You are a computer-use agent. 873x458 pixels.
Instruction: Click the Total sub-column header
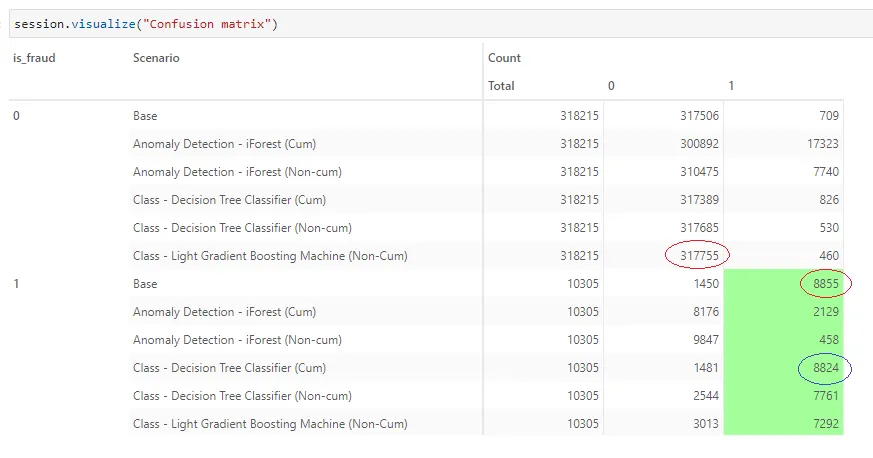tap(501, 86)
